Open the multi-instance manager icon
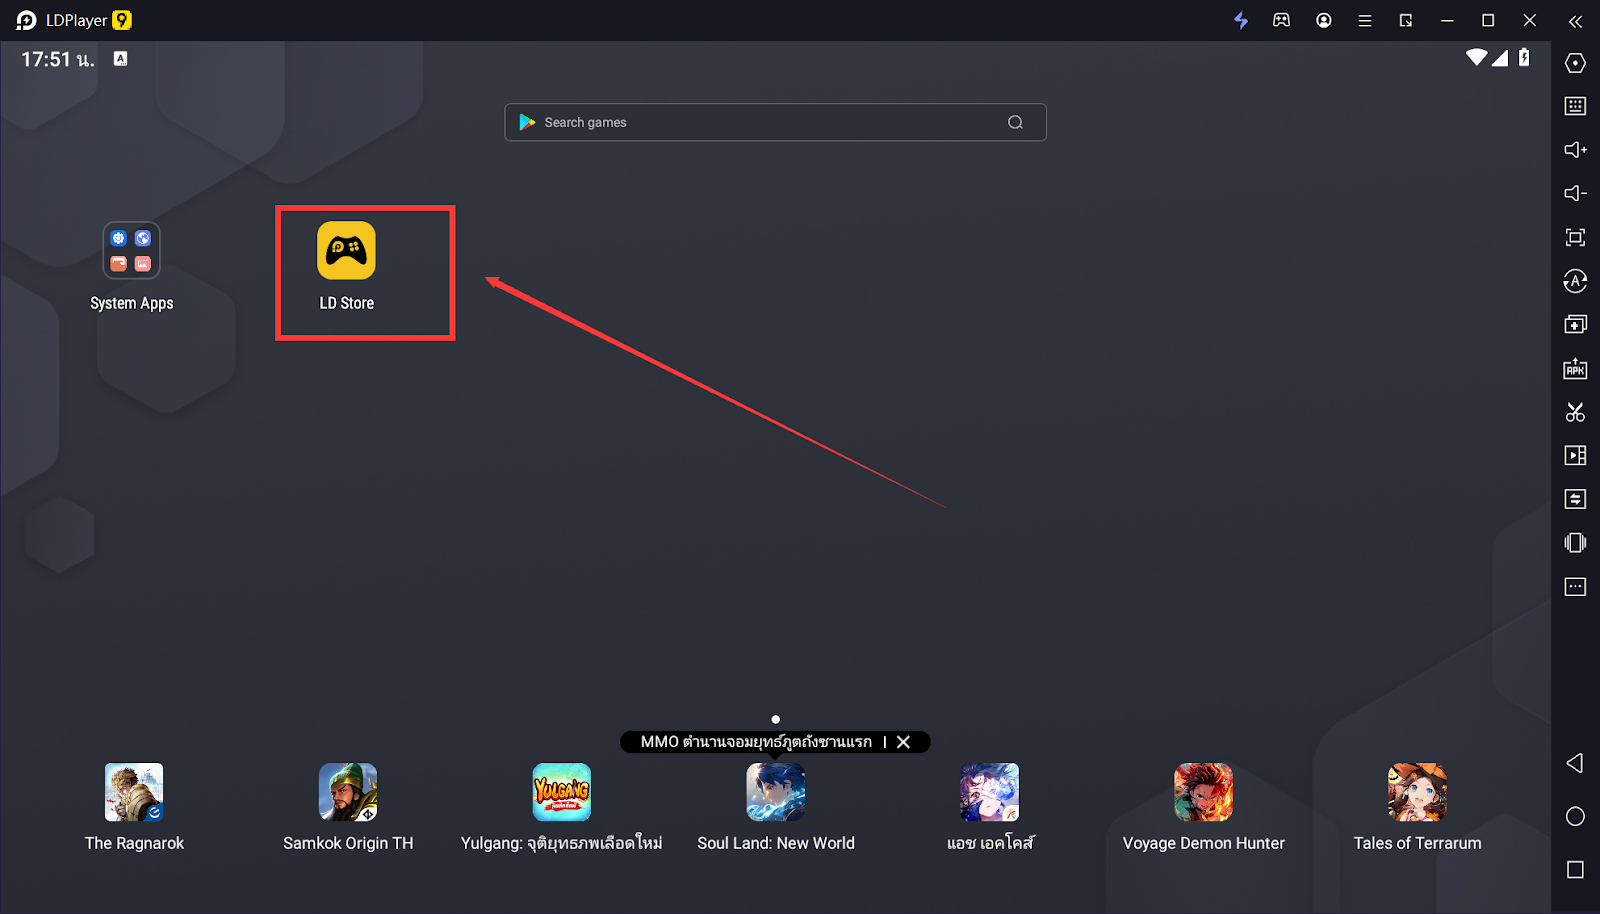This screenshot has width=1600, height=914. click(1575, 325)
